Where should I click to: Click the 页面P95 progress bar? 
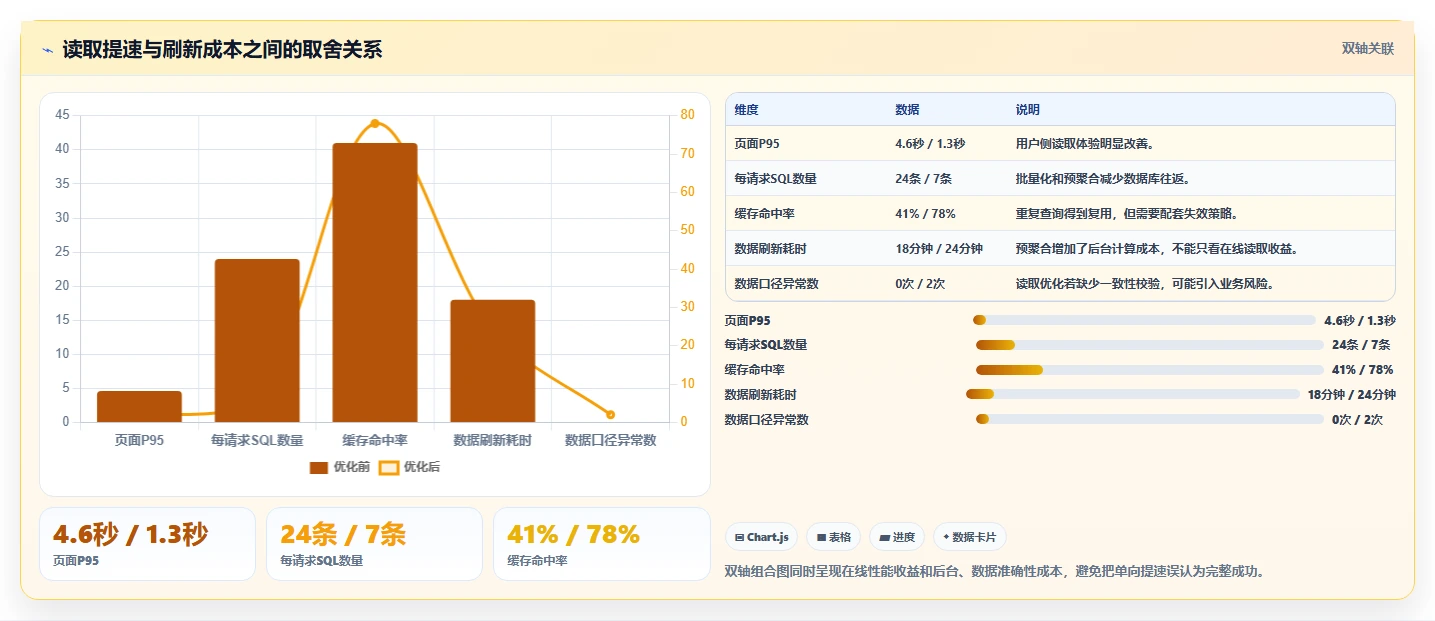[1144, 320]
